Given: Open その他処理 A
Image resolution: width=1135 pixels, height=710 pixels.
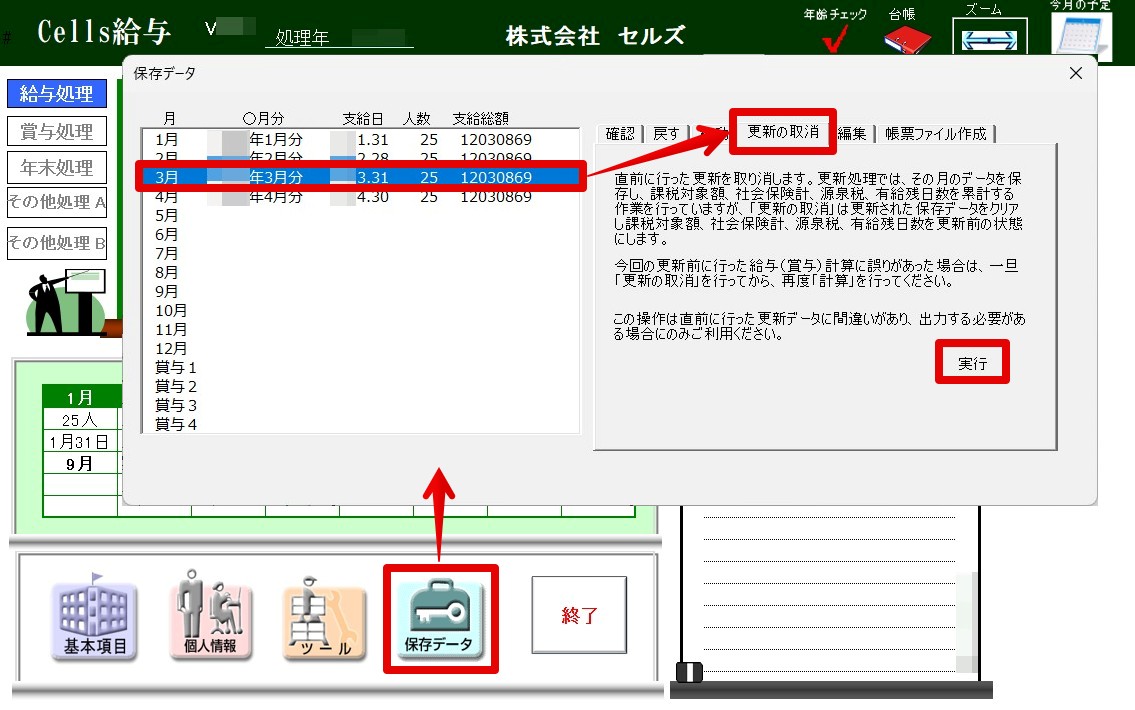Looking at the screenshot, I should 56,203.
